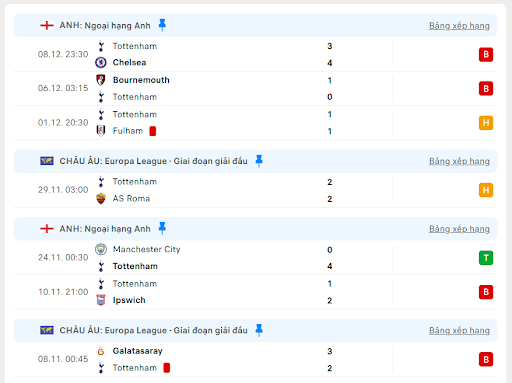Click the Chelsea club crest icon
512x383 pixels.
[101, 62]
